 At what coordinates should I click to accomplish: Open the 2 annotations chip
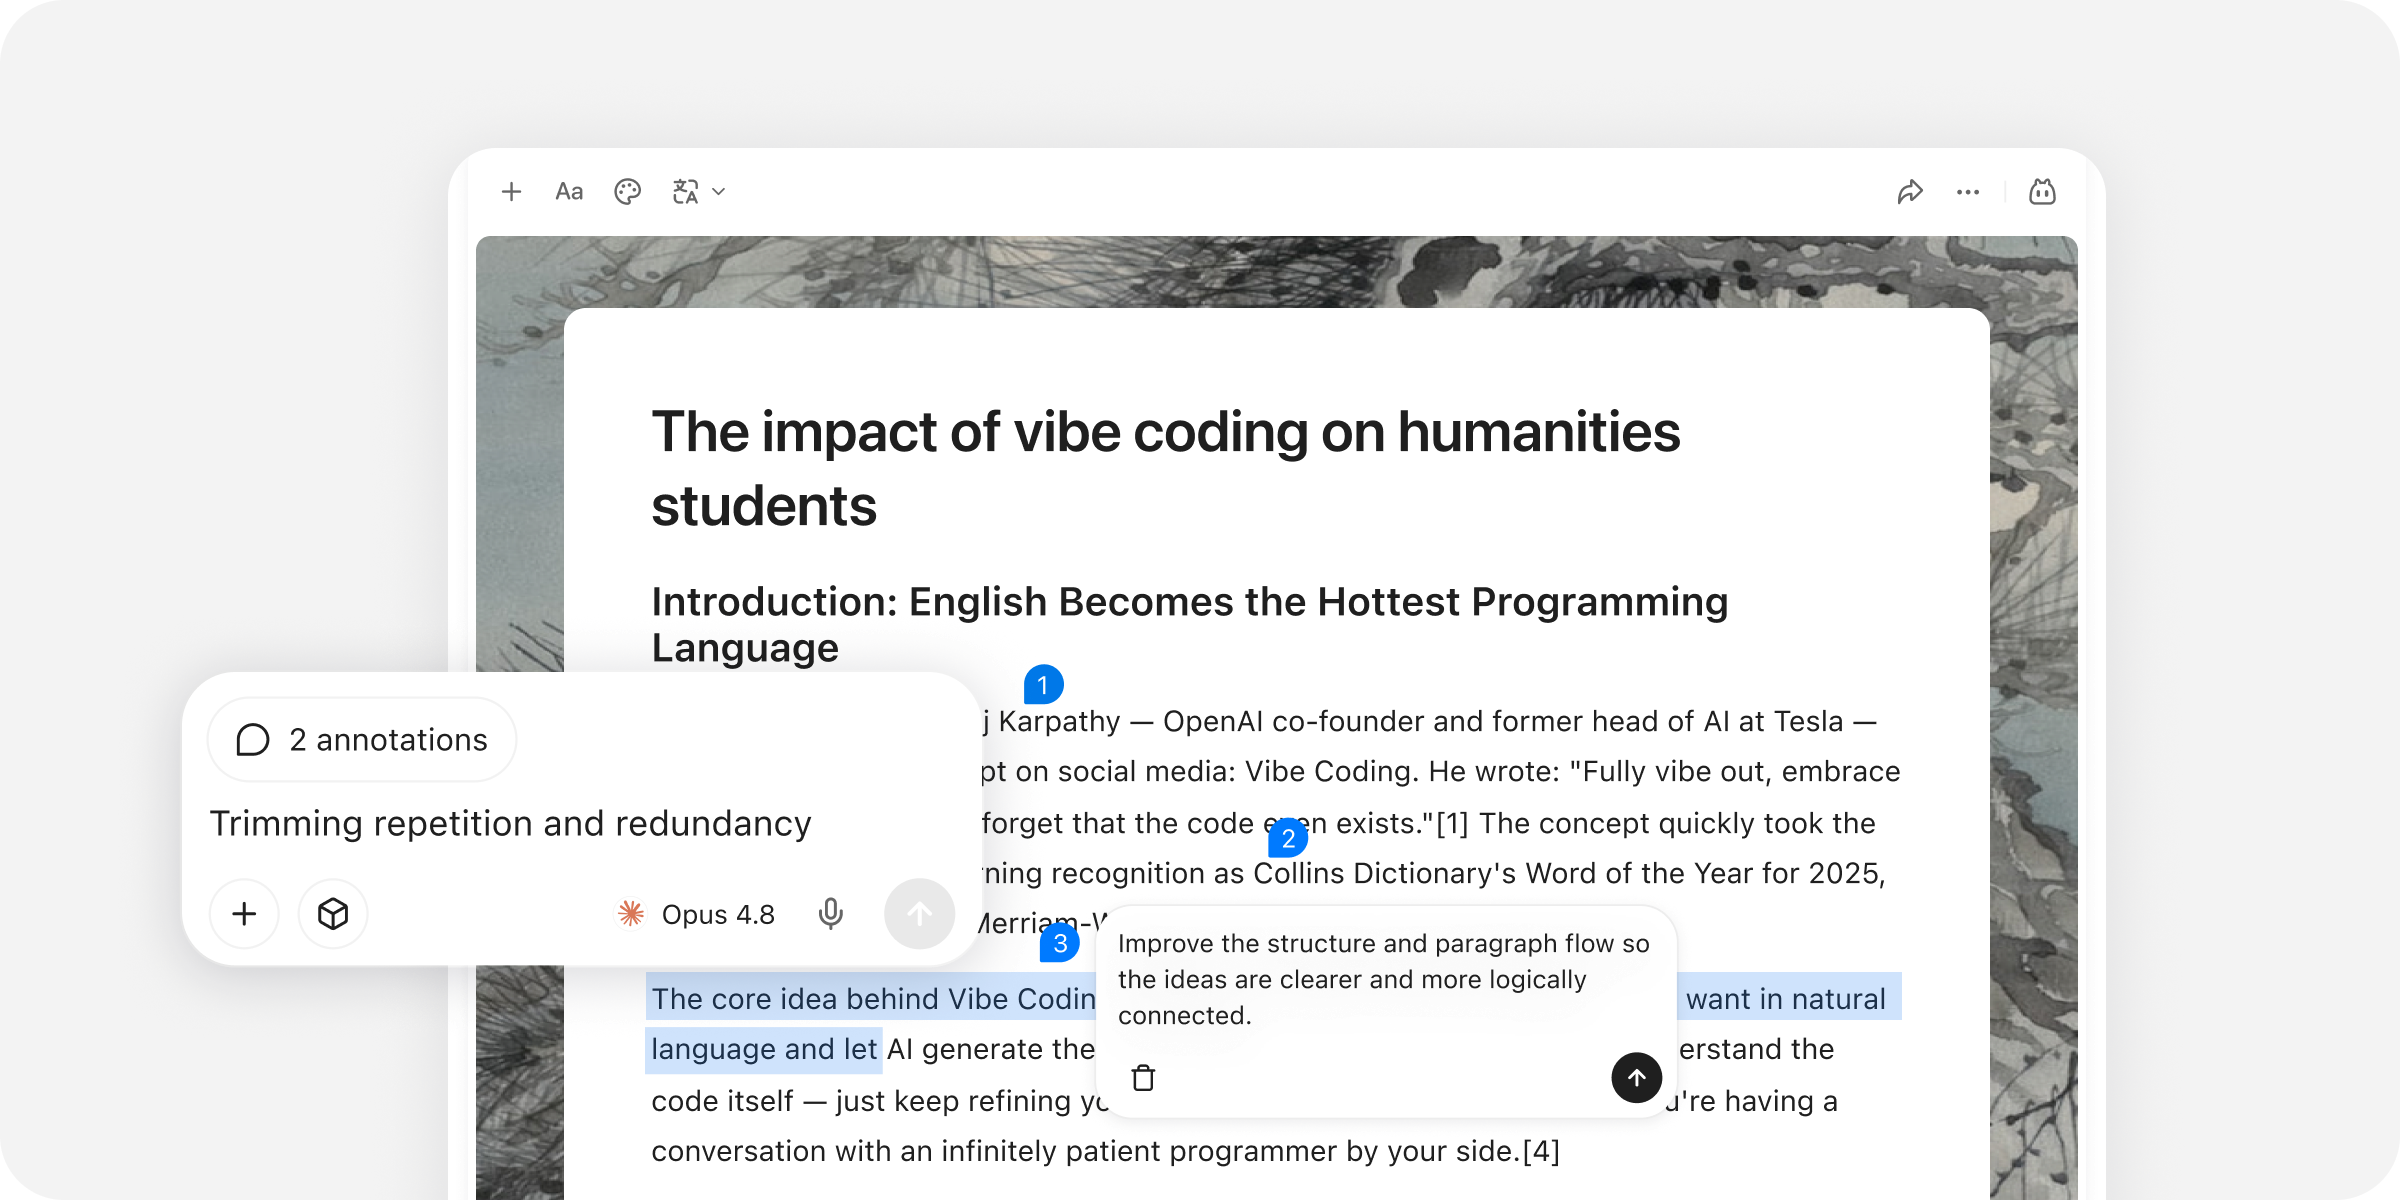pyautogui.click(x=362, y=740)
